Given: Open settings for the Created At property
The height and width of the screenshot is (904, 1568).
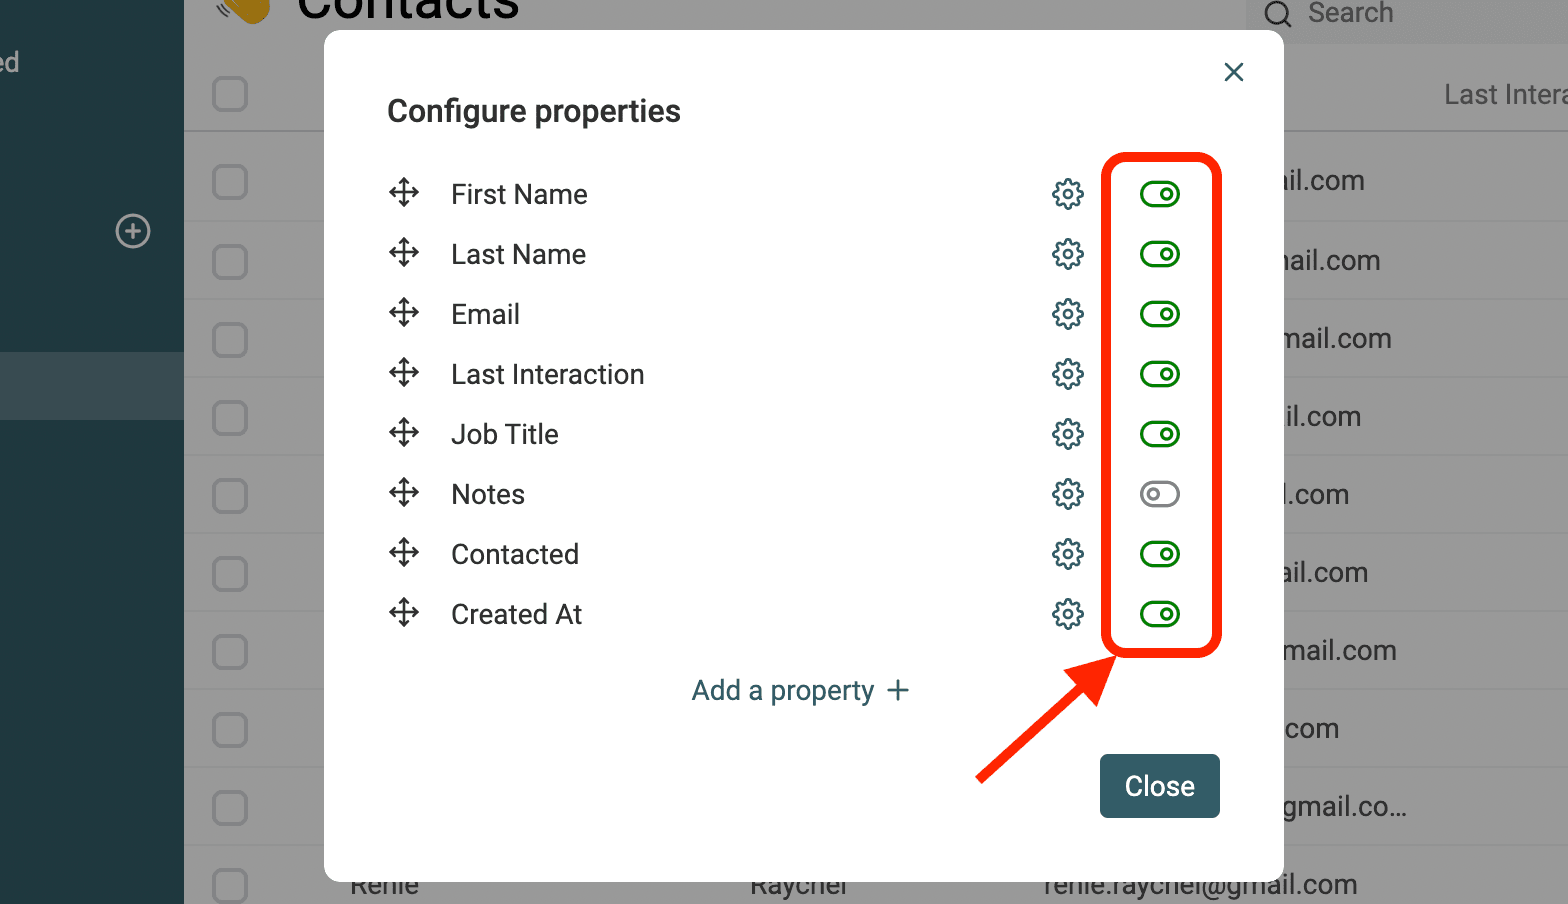Looking at the screenshot, I should point(1068,614).
